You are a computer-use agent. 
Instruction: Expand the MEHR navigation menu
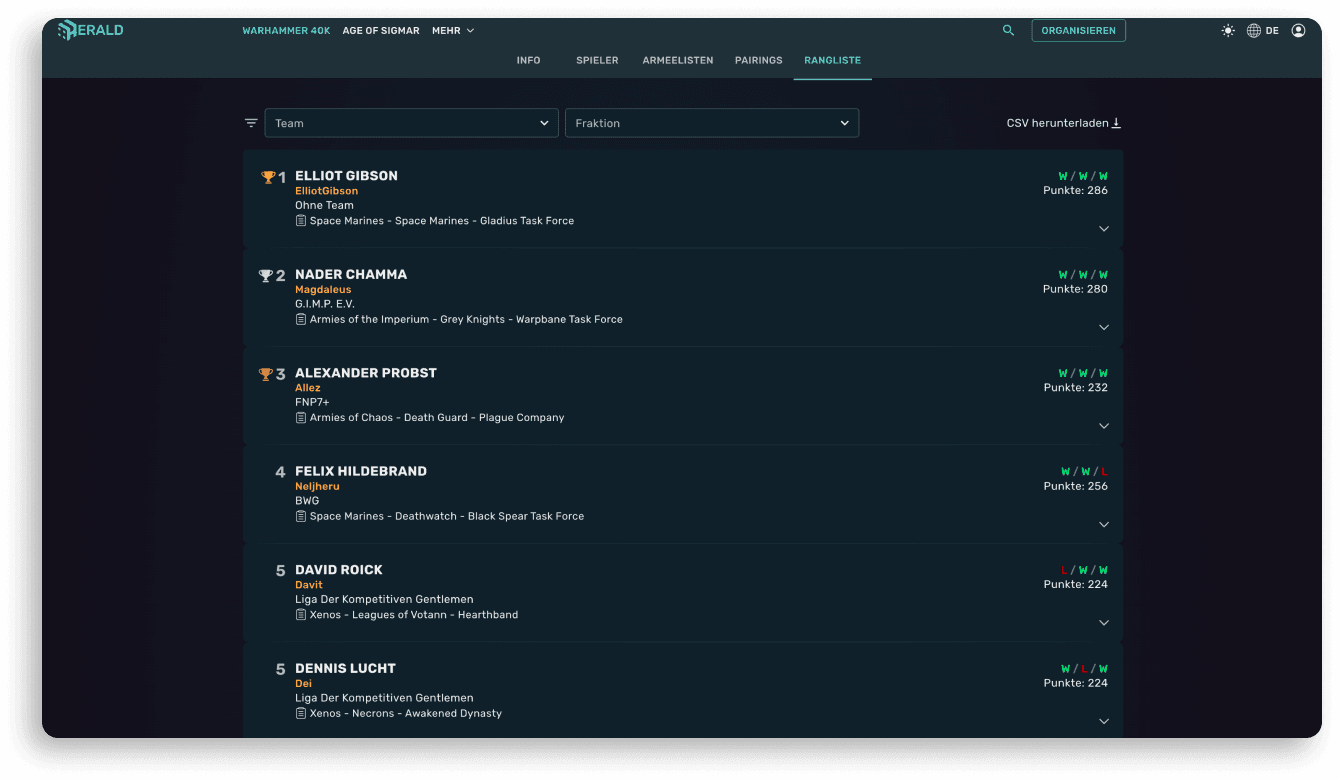point(452,31)
